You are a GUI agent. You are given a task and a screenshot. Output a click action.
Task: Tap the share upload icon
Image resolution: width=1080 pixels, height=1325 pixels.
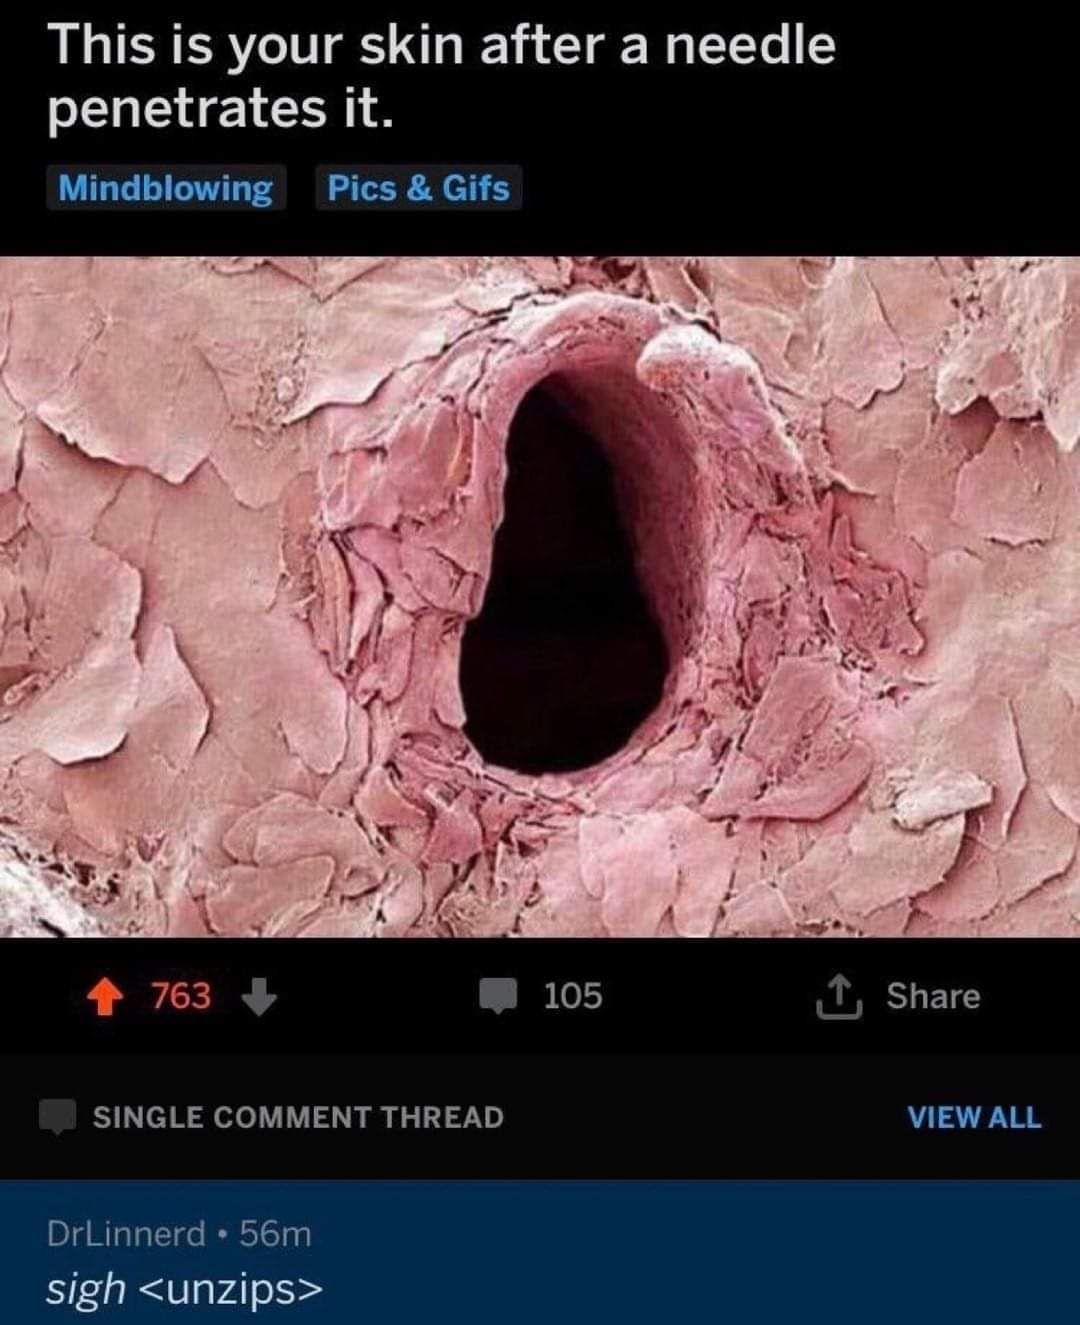point(840,997)
